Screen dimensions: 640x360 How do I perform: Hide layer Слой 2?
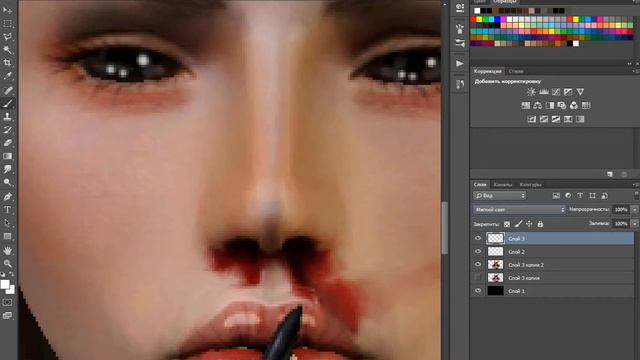click(x=478, y=251)
